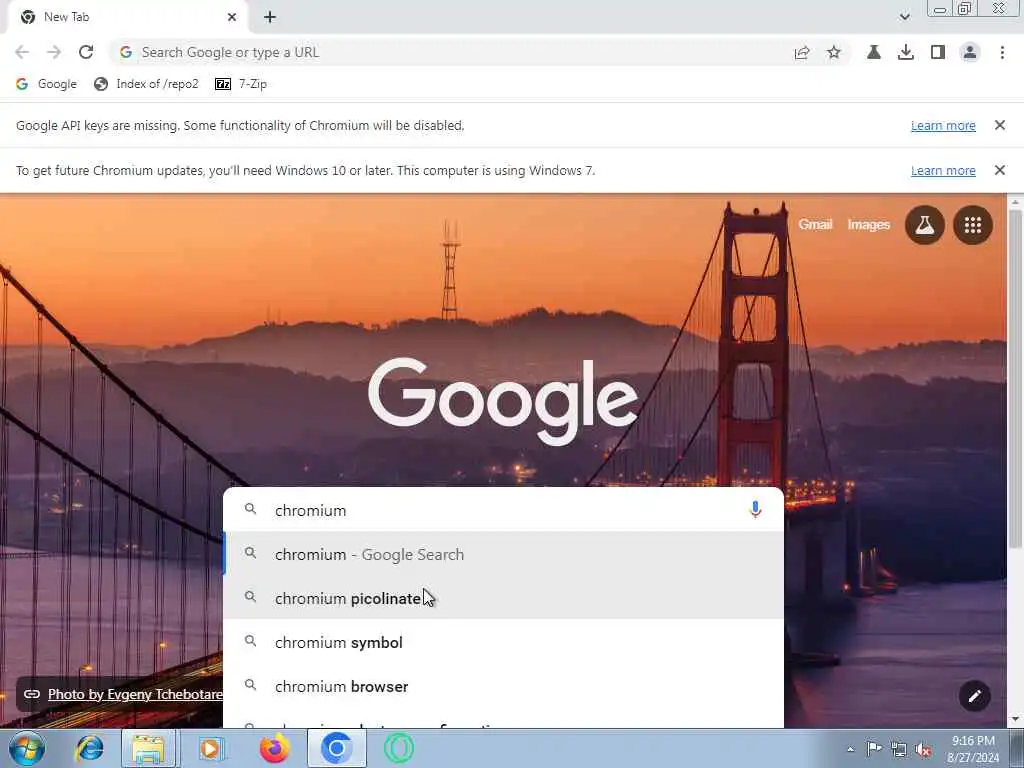
Task: Click the share page icon in address bar
Action: click(x=802, y=52)
